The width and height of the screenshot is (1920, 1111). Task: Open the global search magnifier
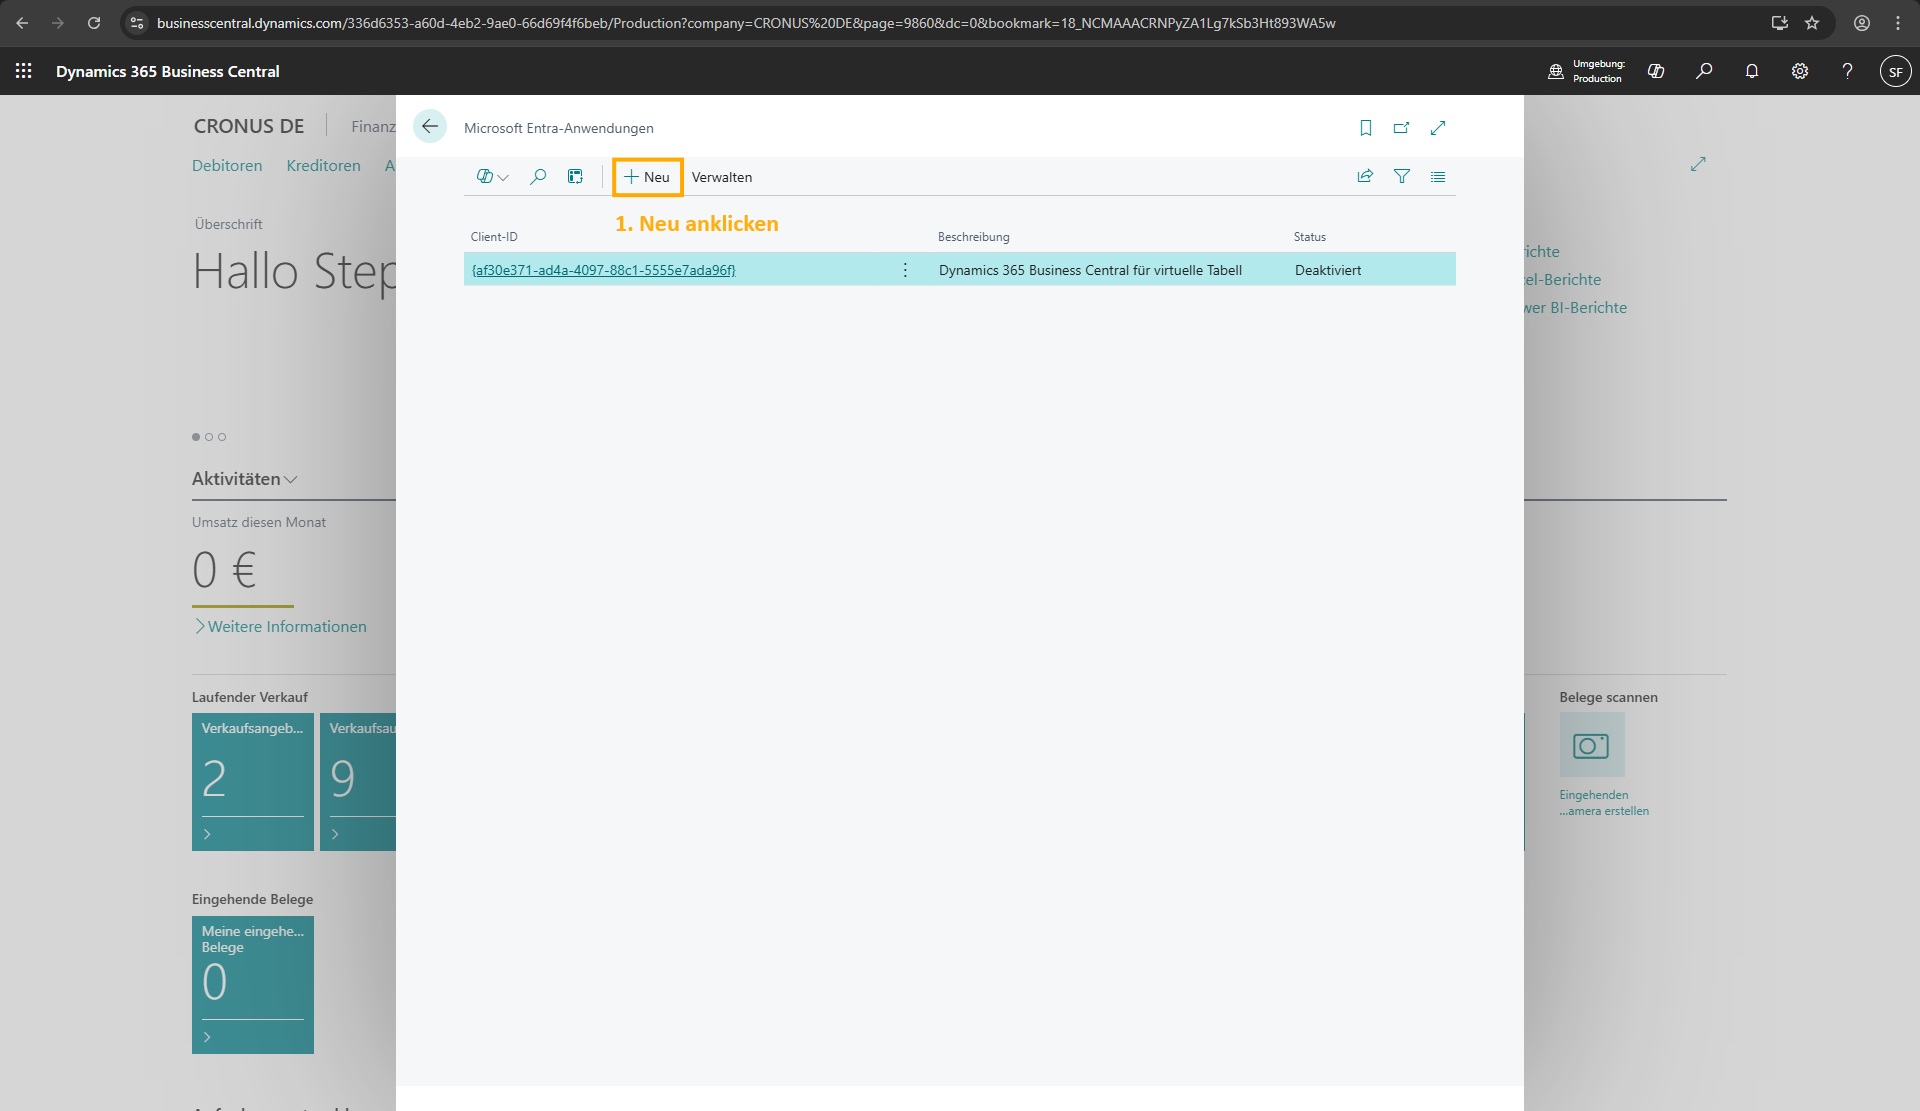click(x=1704, y=71)
